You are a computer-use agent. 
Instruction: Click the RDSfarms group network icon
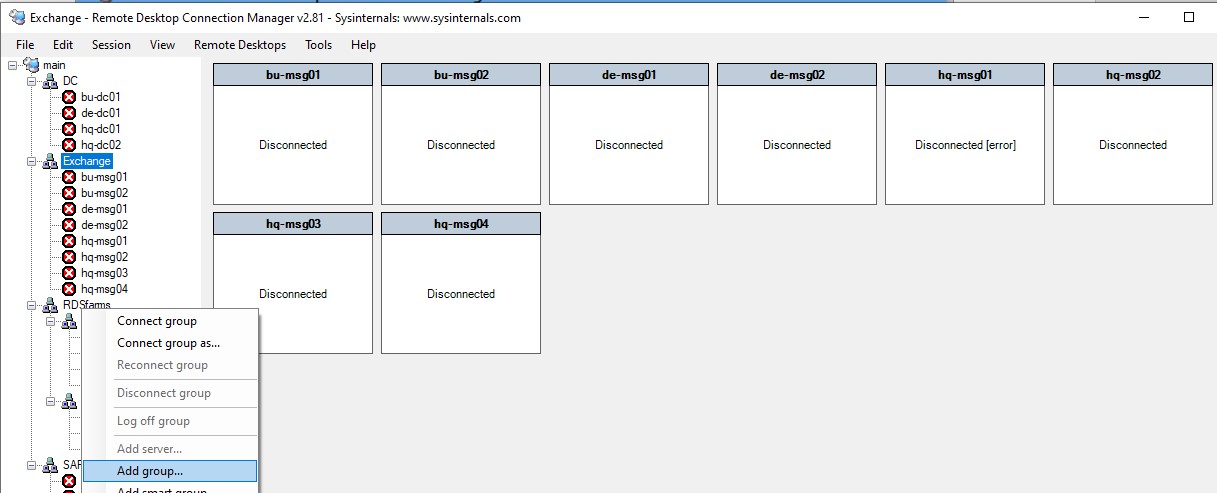tap(50, 305)
